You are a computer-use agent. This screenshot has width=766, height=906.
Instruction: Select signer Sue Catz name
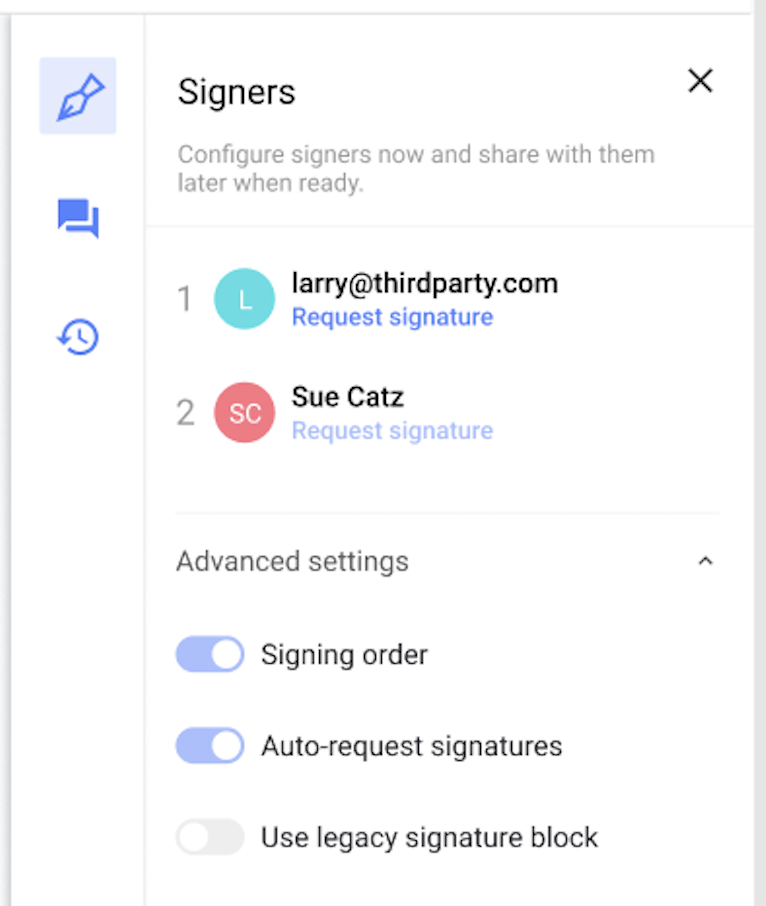(x=347, y=397)
